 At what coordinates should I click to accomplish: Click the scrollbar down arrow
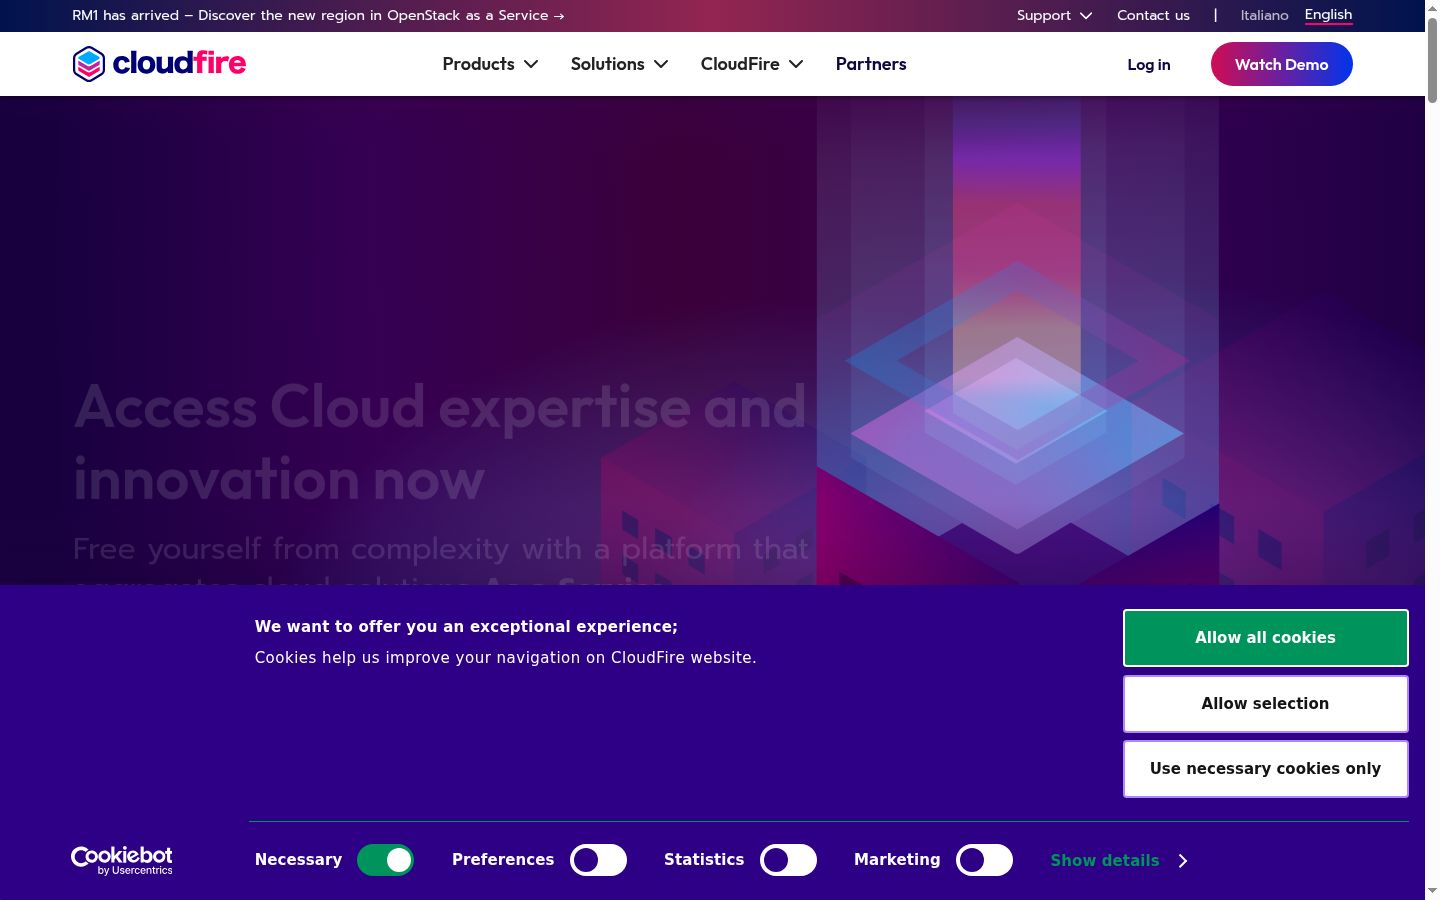[x=1432, y=891]
